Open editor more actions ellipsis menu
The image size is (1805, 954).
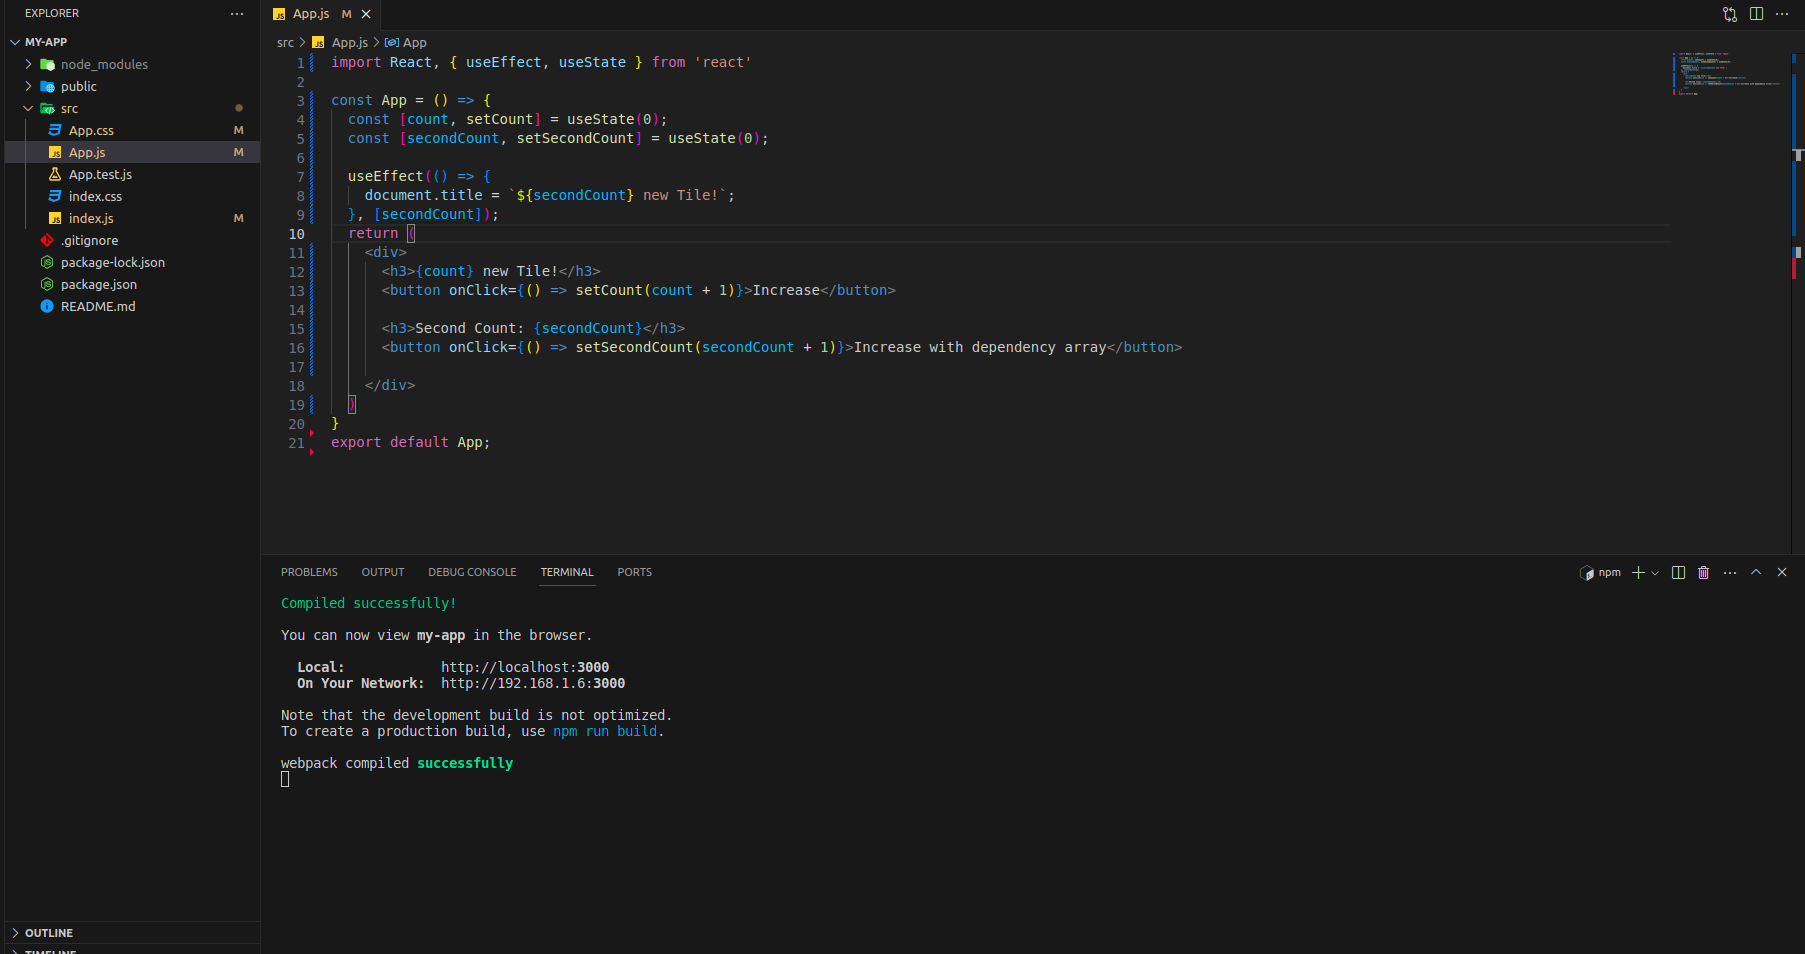point(1782,14)
